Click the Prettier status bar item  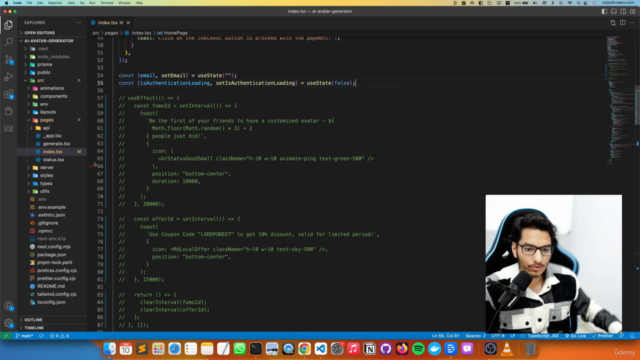[x=602, y=336]
